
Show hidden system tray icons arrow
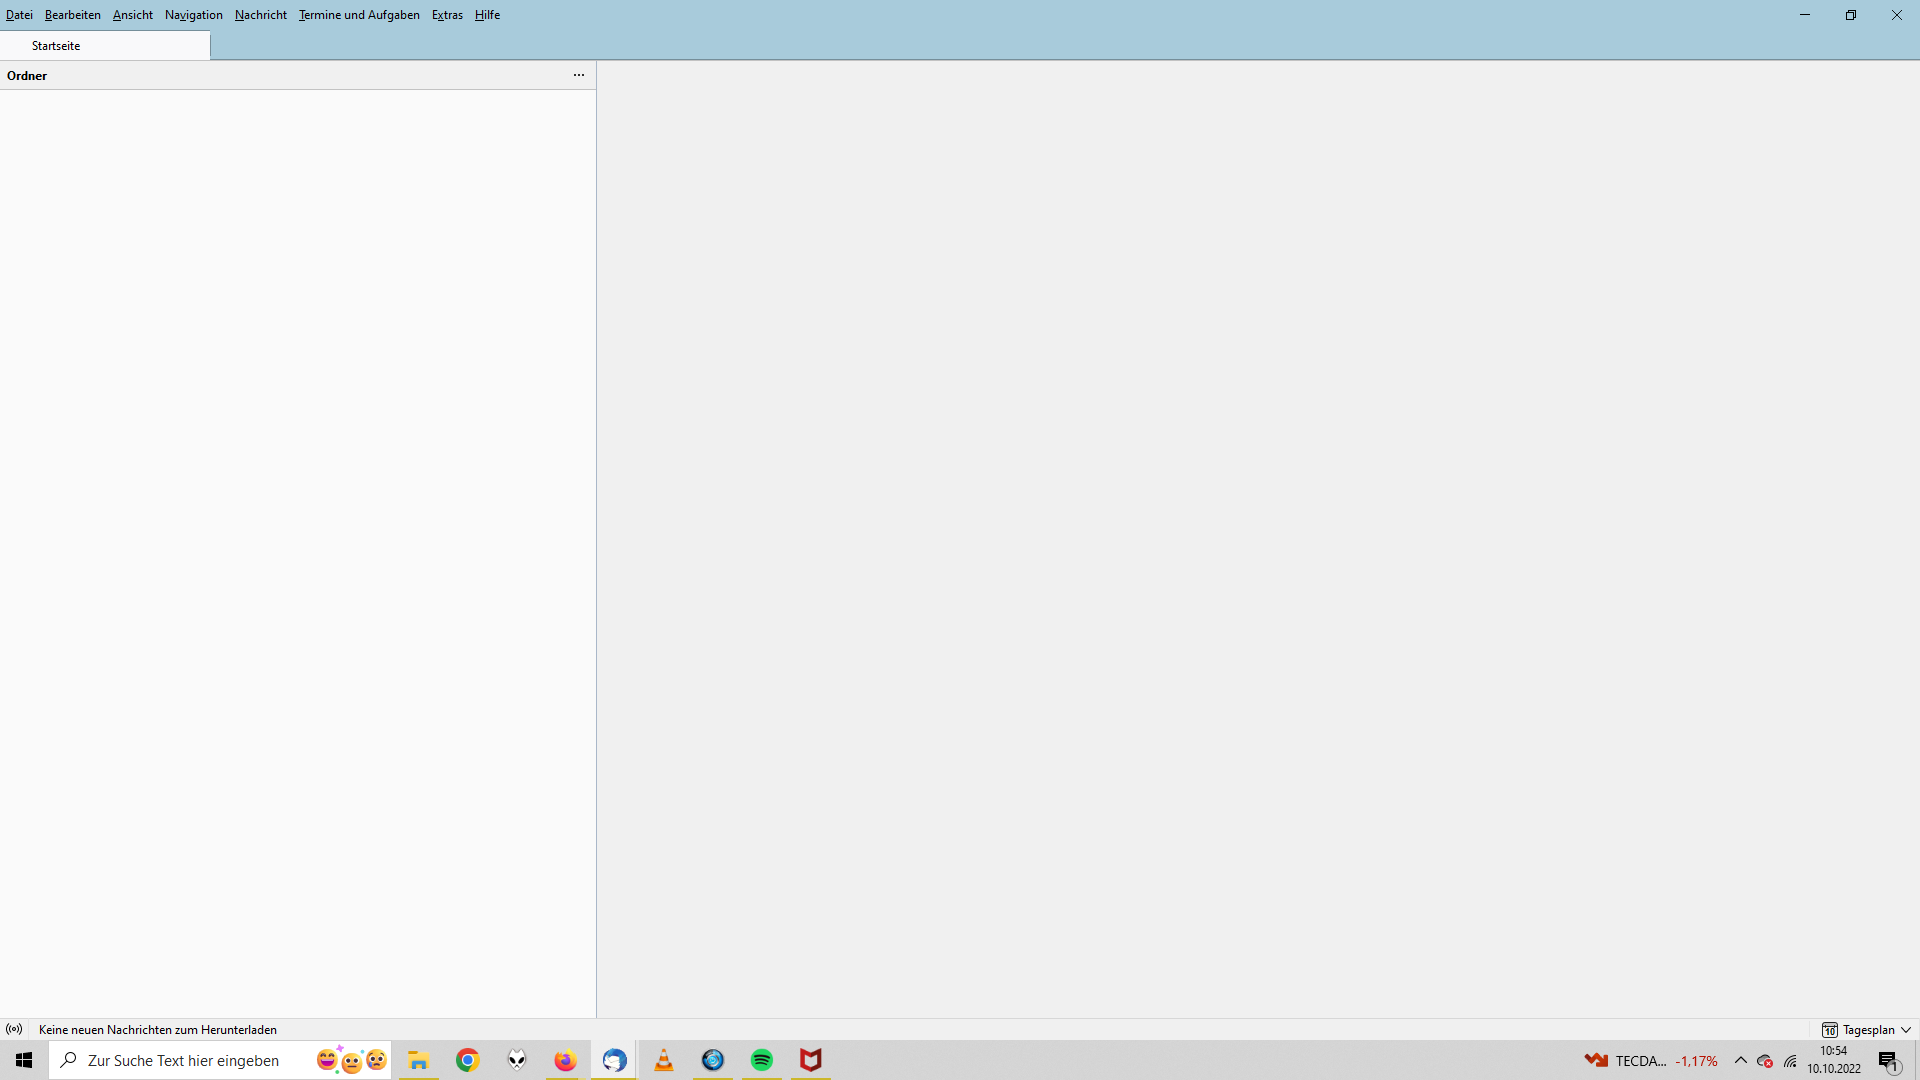[1741, 1060]
